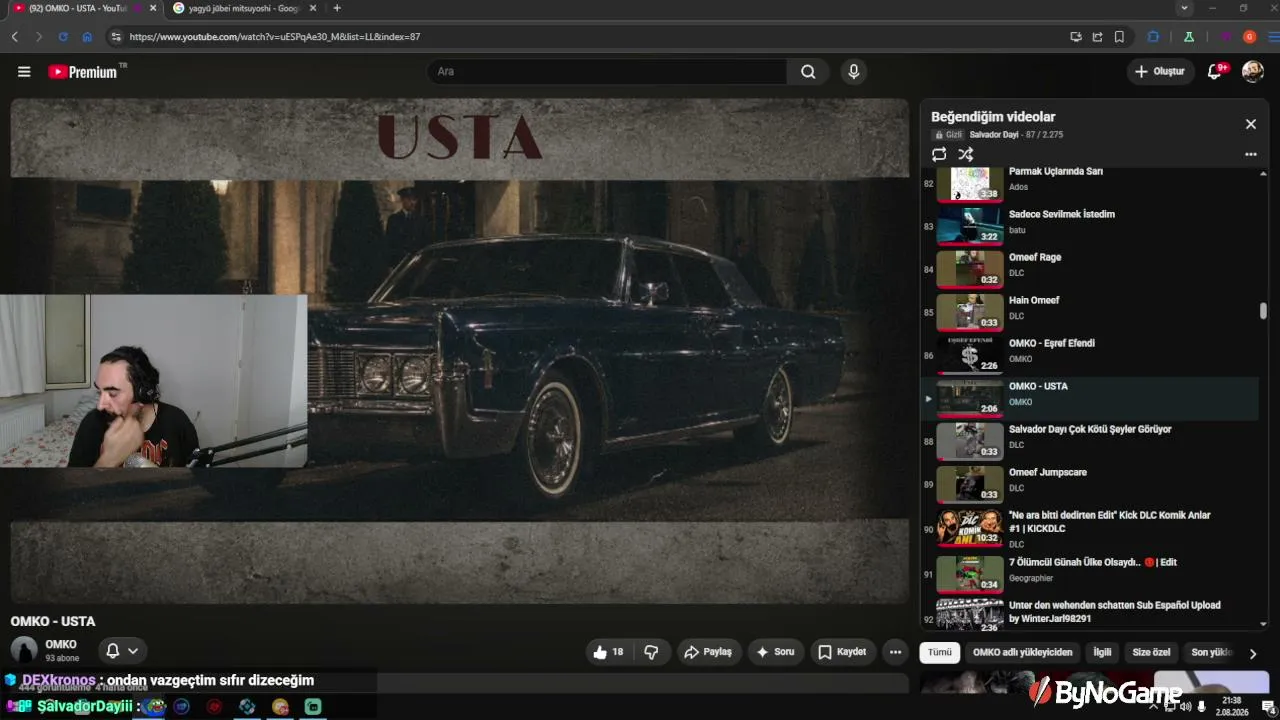Open the taskbar microphone icon

click(x=1201, y=706)
